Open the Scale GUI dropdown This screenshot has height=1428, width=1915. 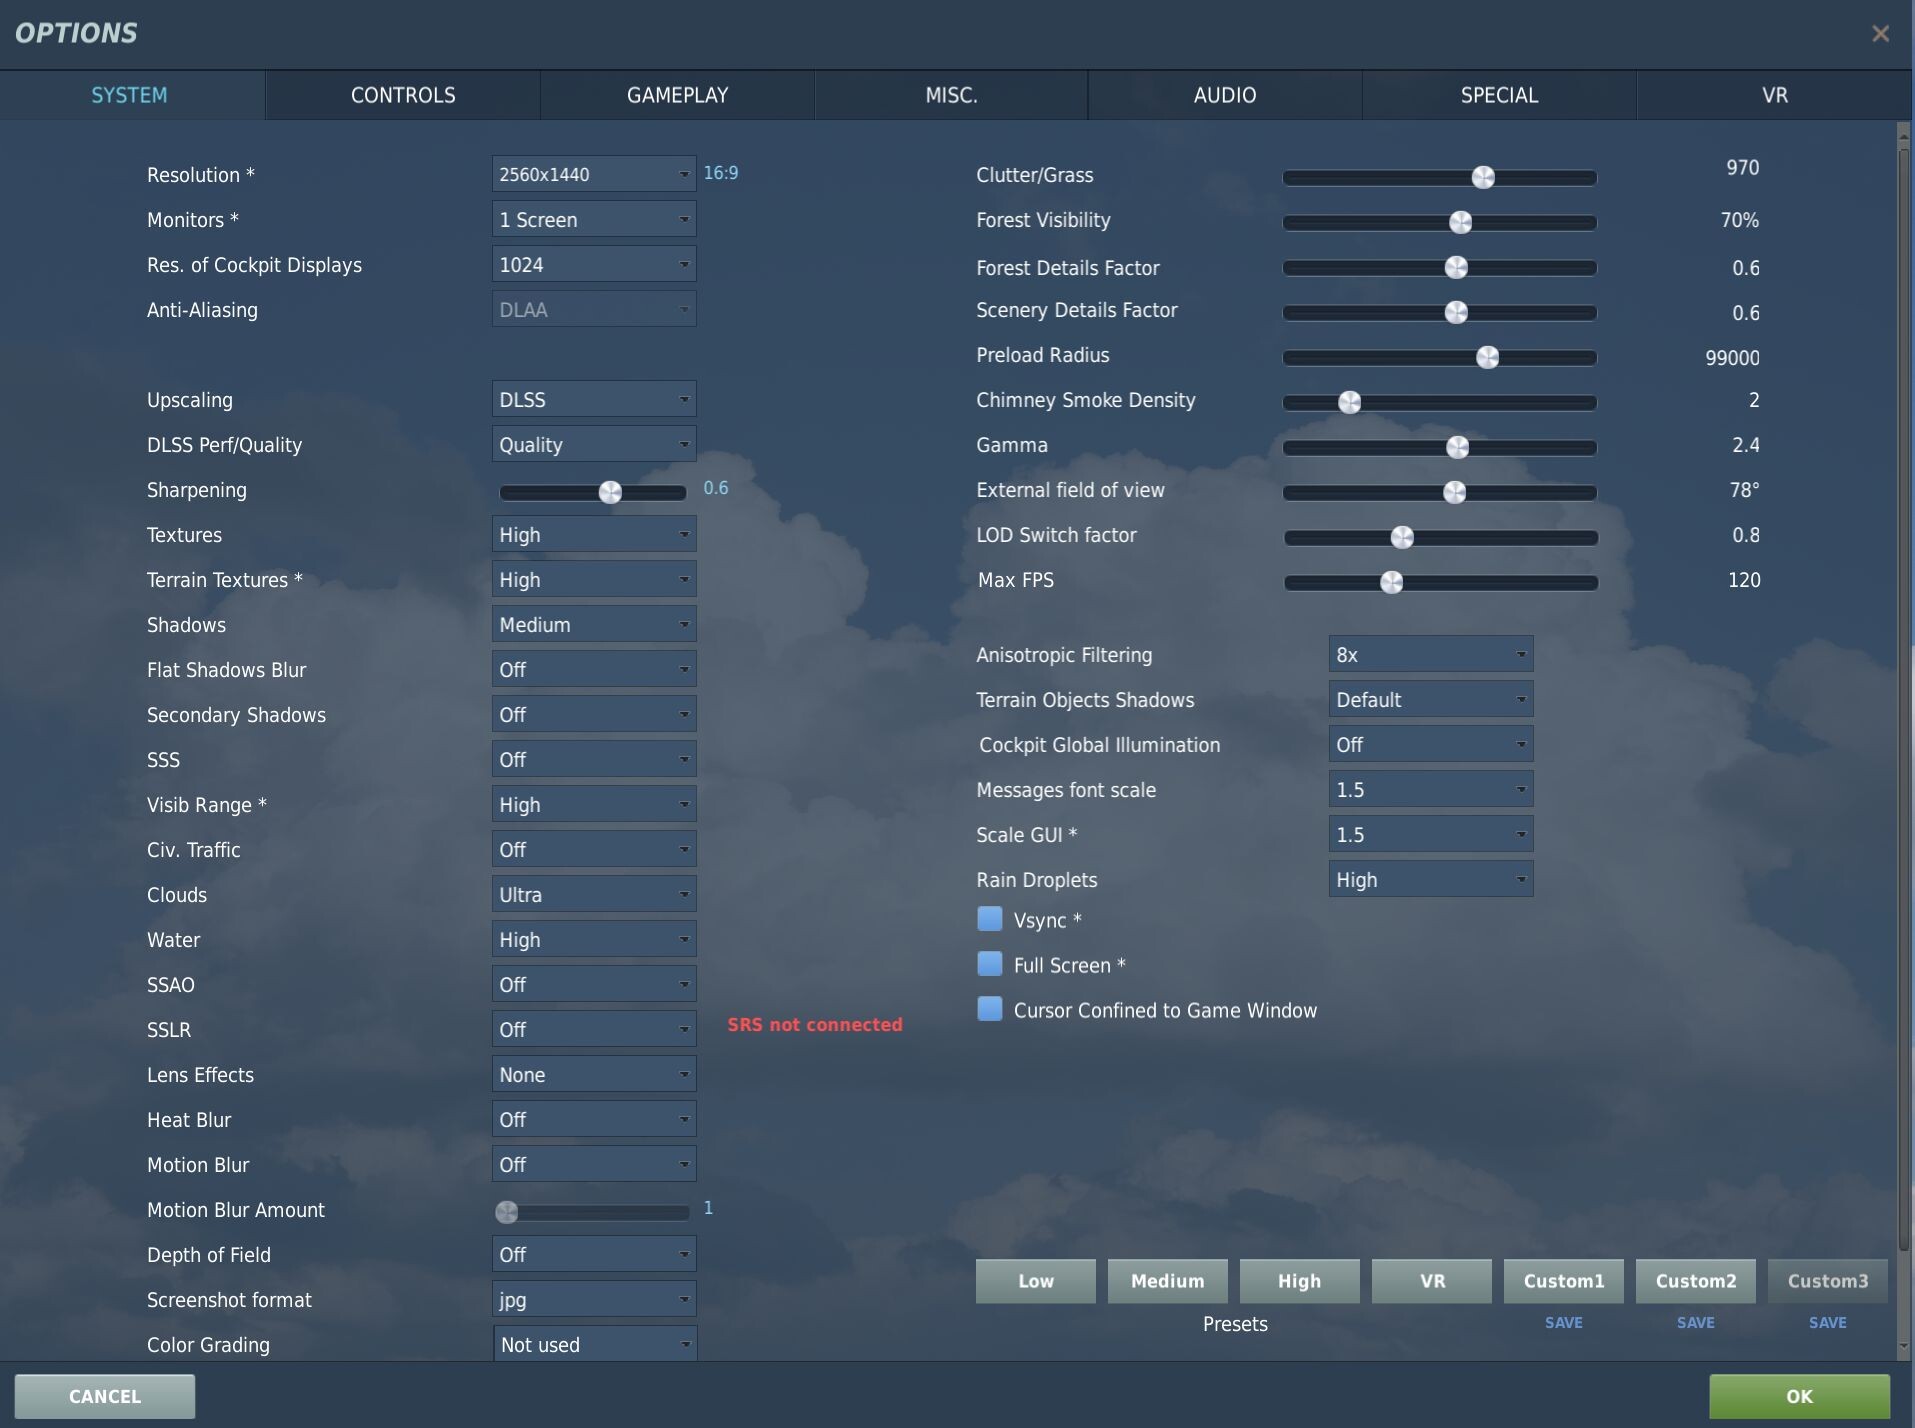pos(1430,834)
